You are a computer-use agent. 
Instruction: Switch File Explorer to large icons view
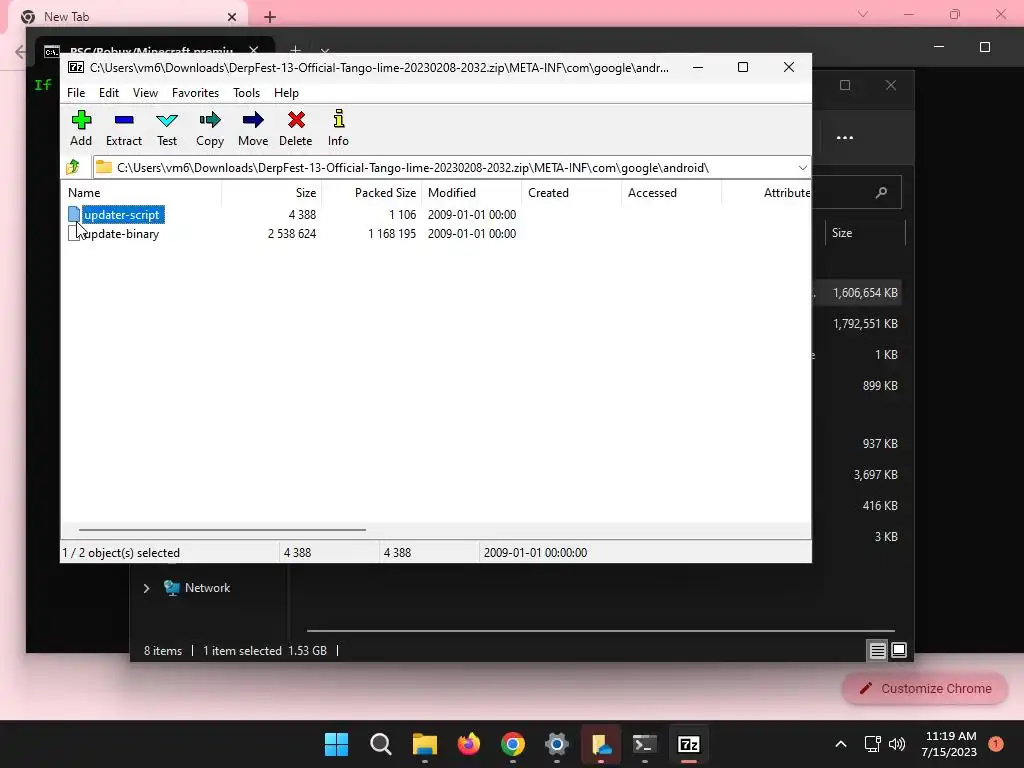(x=899, y=650)
